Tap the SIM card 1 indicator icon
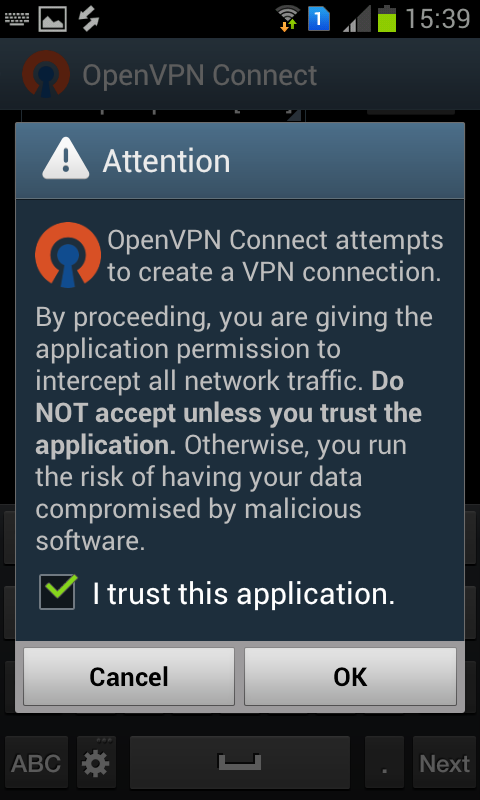Screen dimensions: 480x800 pyautogui.click(x=319, y=19)
